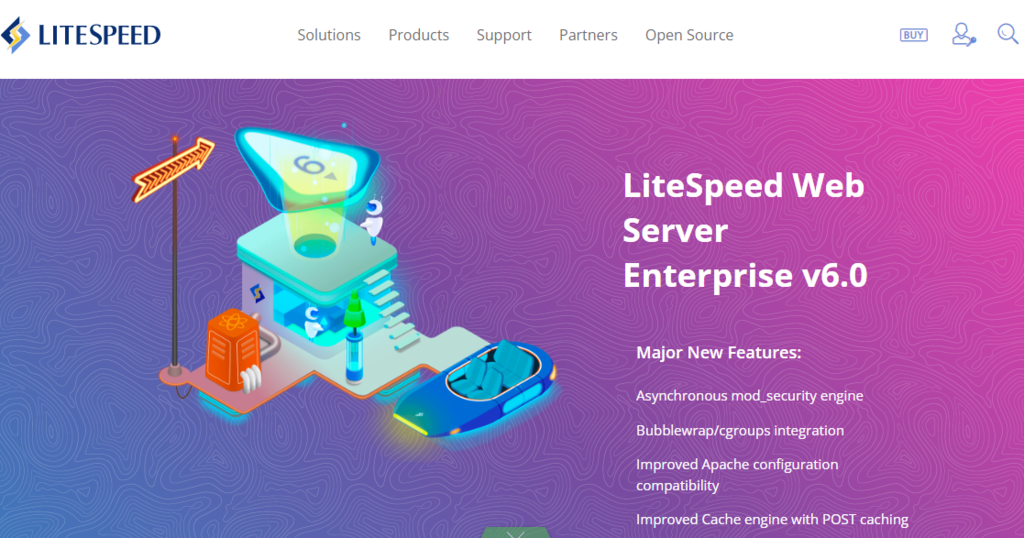Click Improved Apache configuration compatibility text
The width and height of the screenshot is (1024, 538).
pyautogui.click(x=737, y=475)
